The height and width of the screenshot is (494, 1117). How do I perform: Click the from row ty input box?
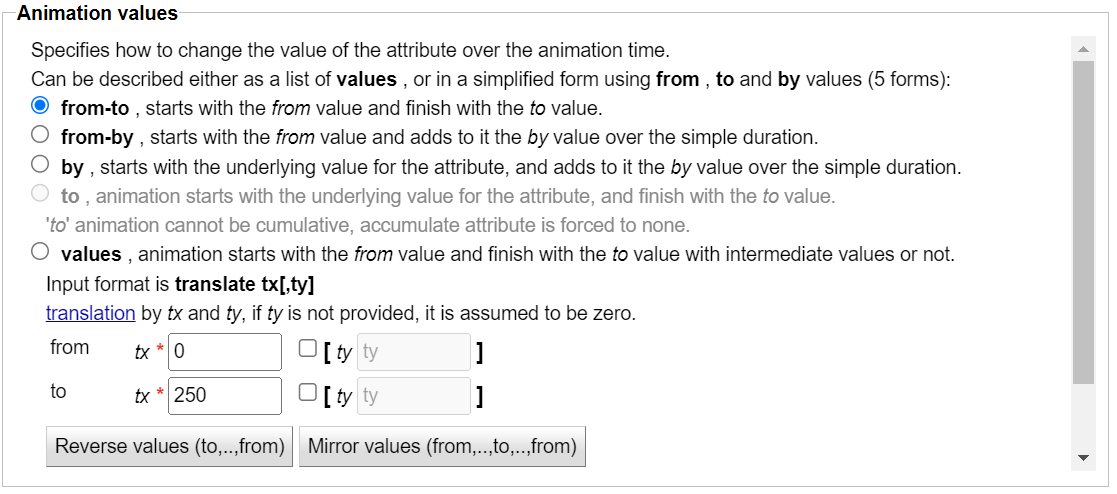click(x=414, y=352)
